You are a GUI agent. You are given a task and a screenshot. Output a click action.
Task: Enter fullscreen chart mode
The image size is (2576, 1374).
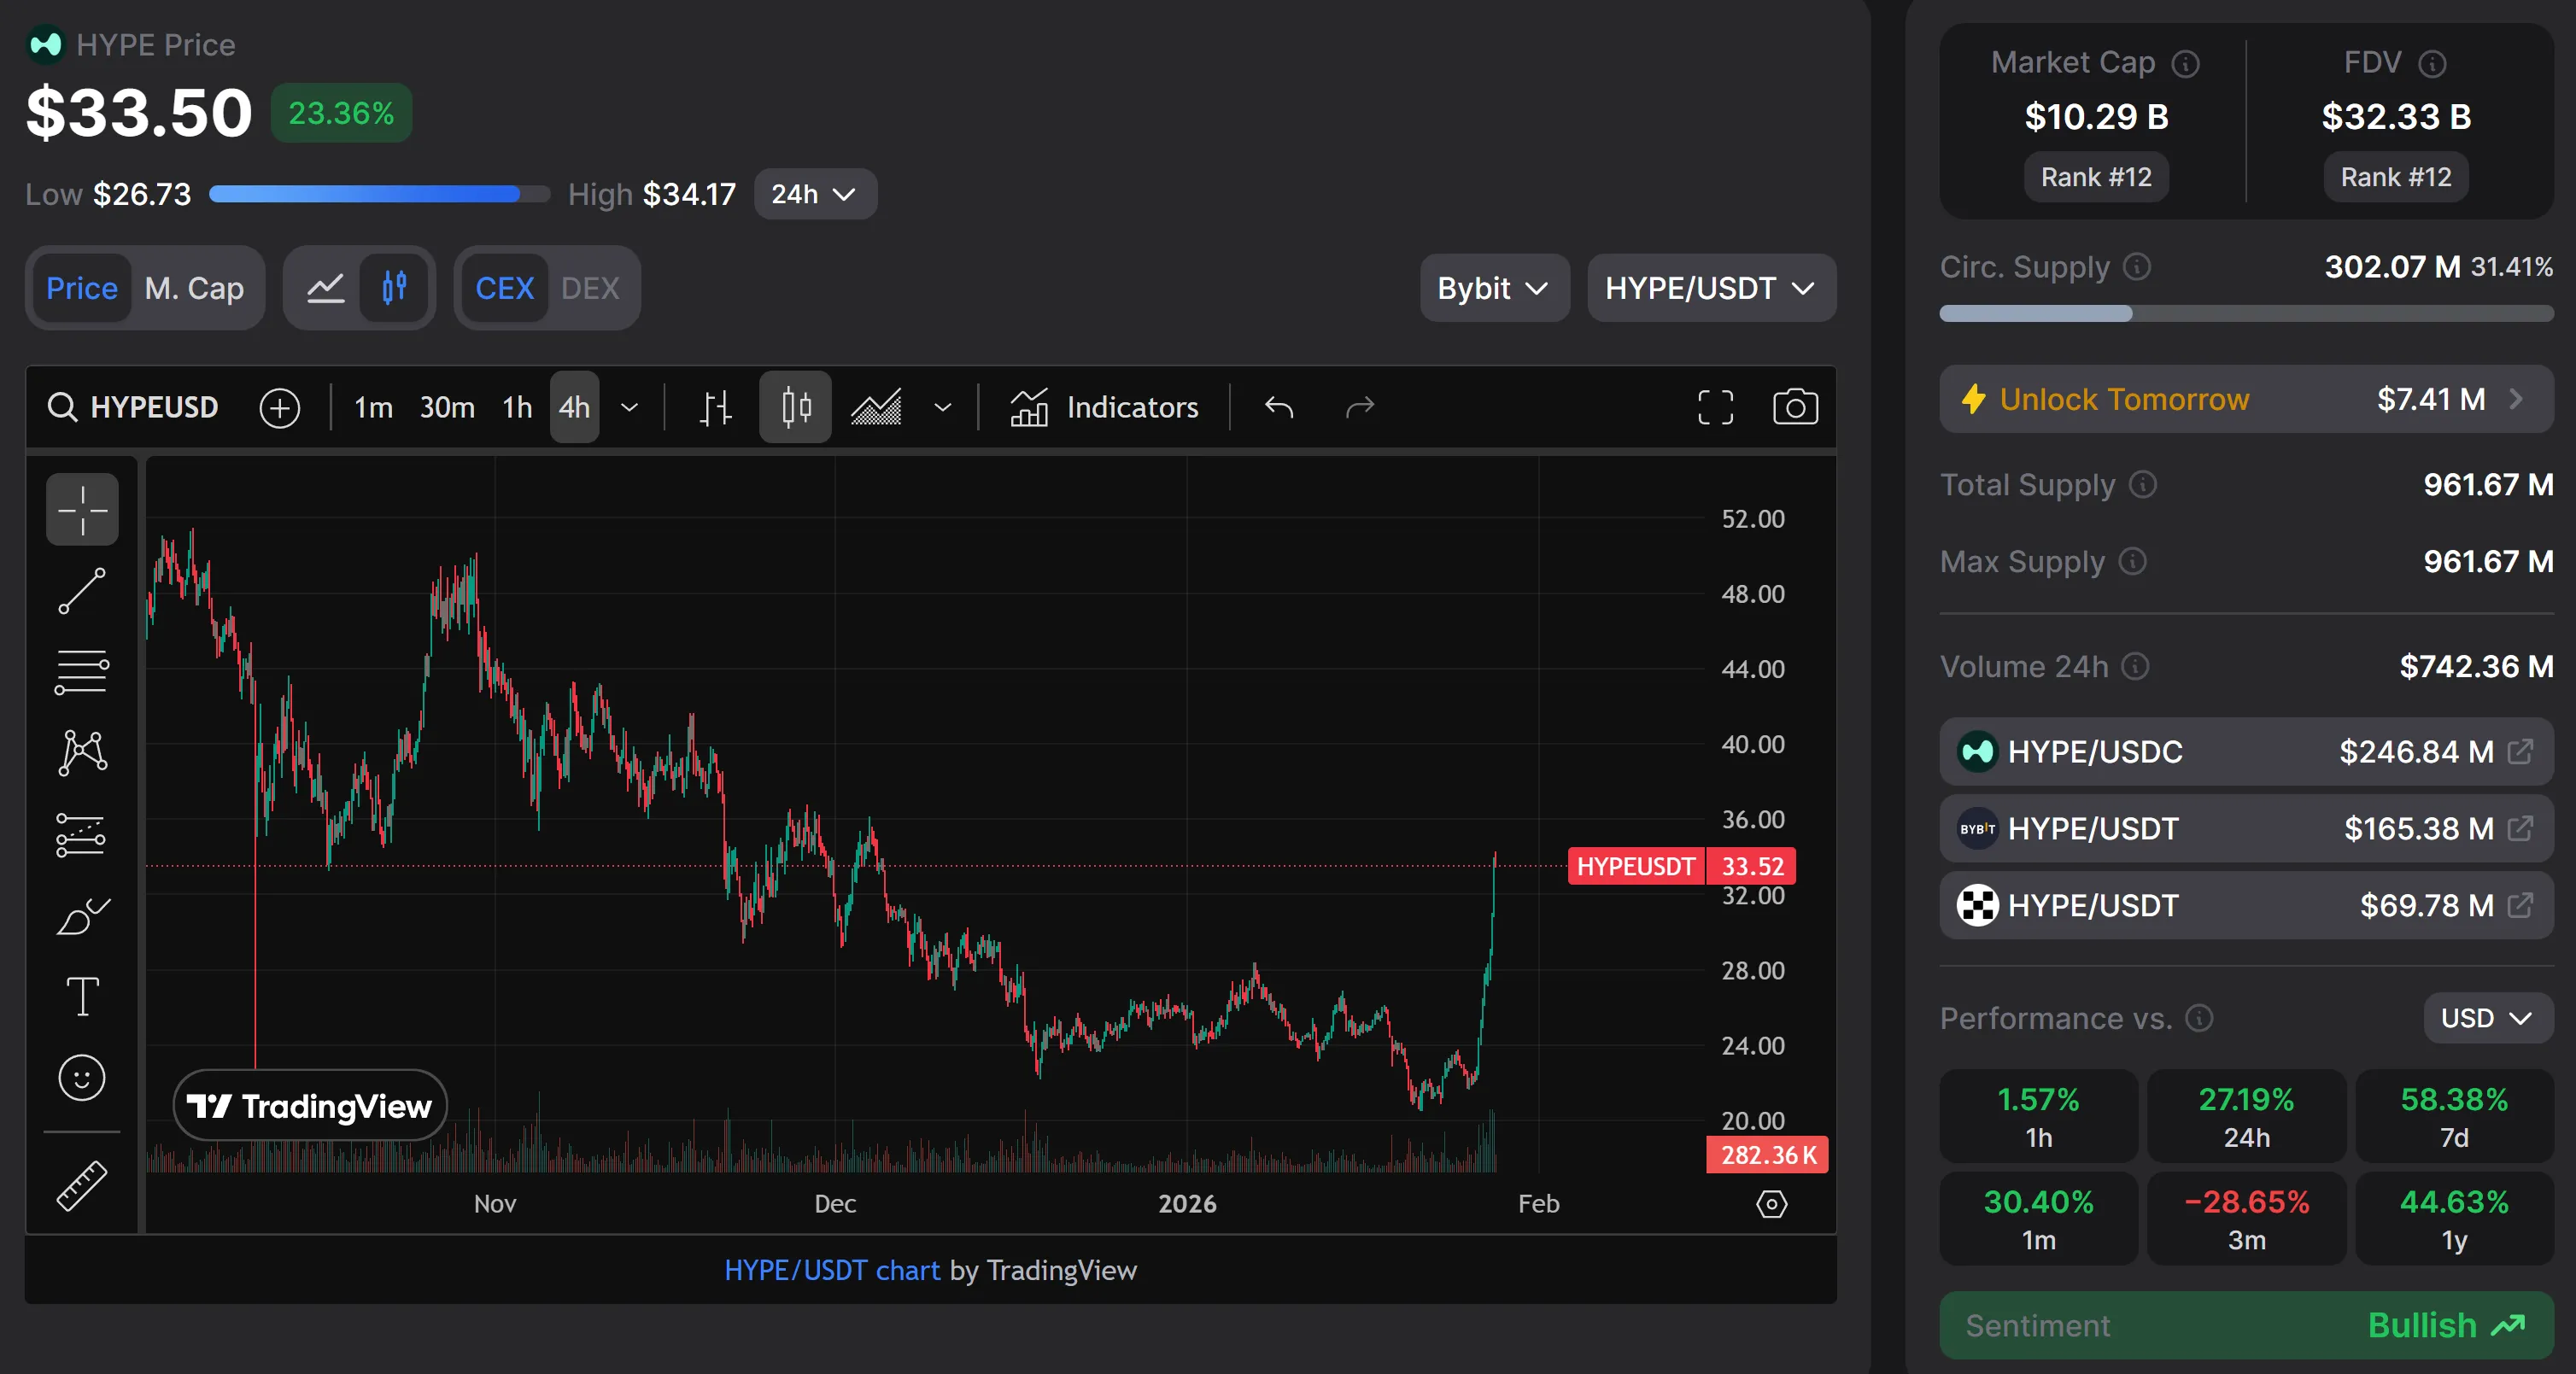pos(1716,407)
